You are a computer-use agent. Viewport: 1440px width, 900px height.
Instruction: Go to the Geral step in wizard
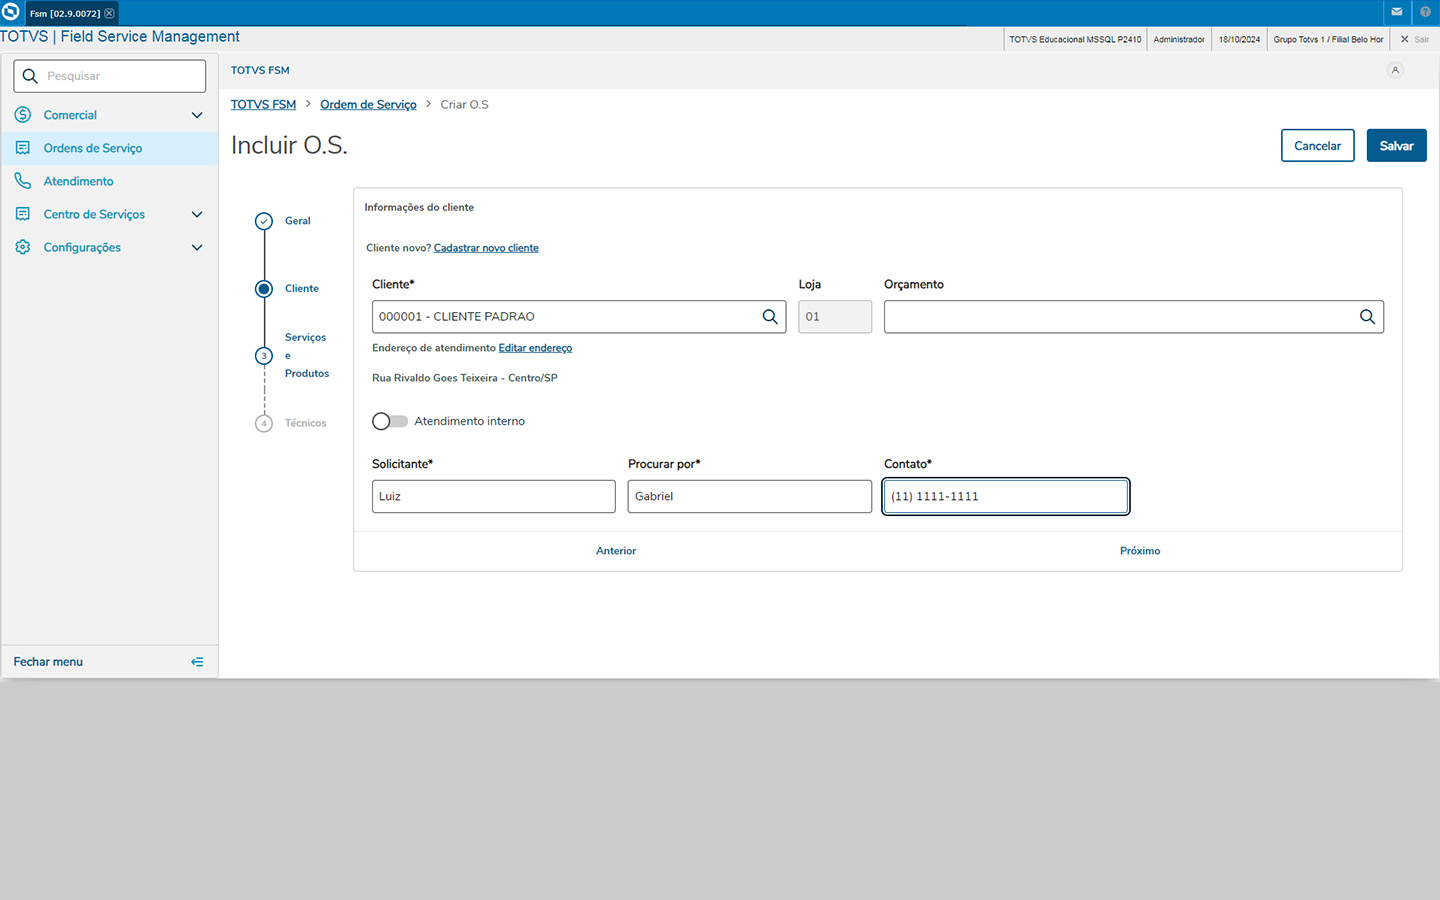(x=264, y=221)
